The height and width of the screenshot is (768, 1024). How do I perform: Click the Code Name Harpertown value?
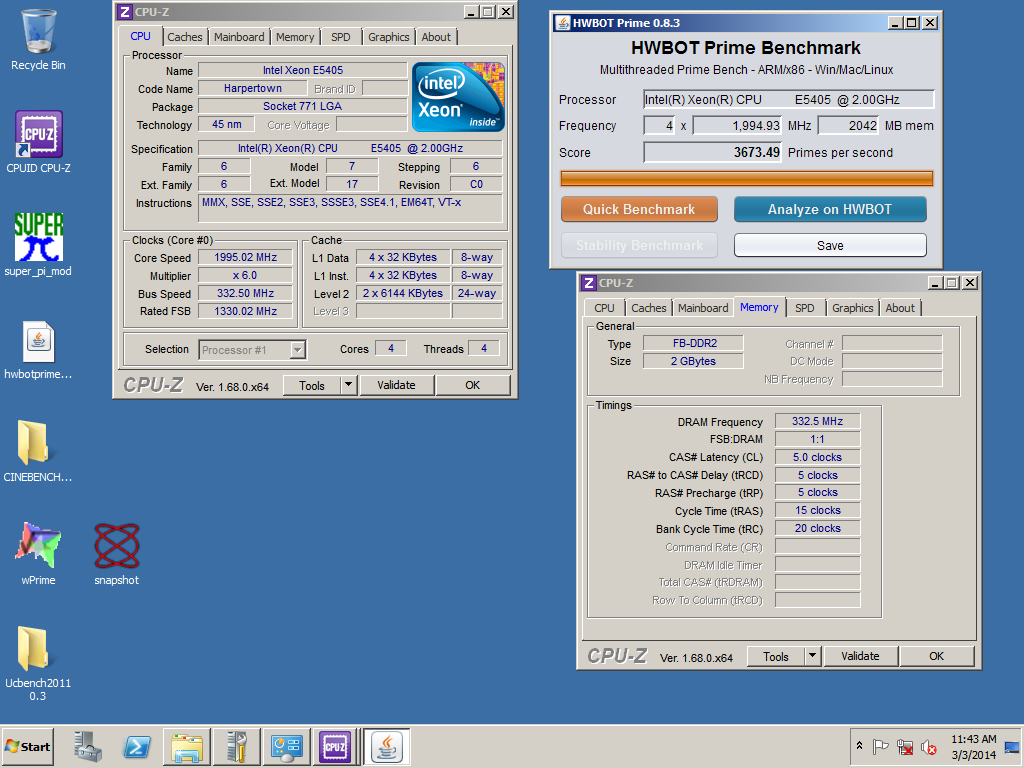tap(253, 88)
